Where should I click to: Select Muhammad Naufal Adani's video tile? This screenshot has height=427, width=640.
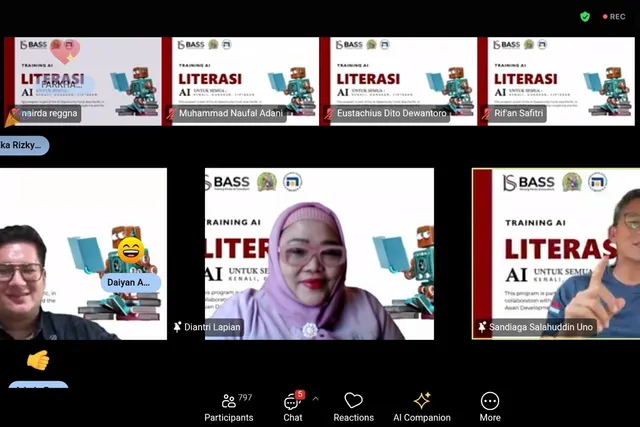(240, 81)
